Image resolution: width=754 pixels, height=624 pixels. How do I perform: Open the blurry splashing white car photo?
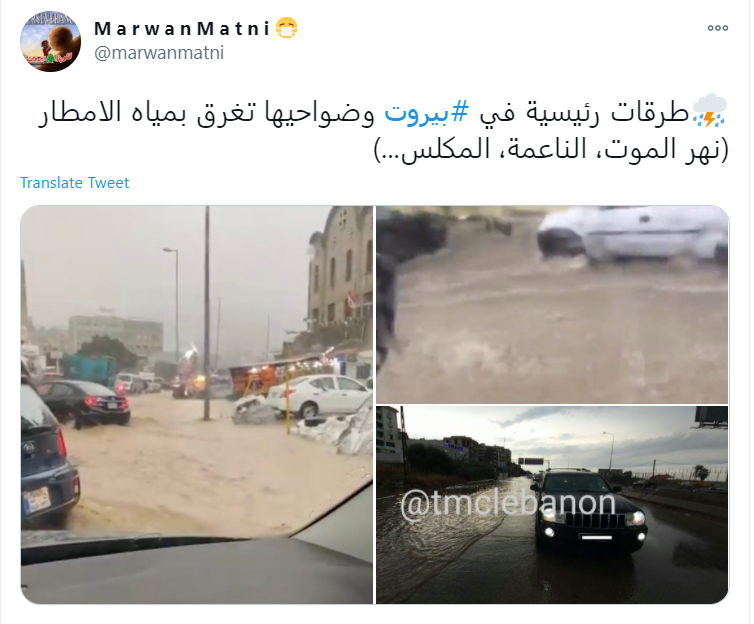coord(552,304)
